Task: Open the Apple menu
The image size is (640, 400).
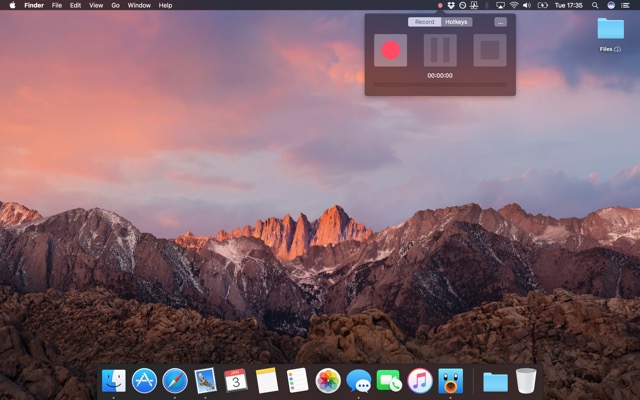Action: [x=12, y=5]
